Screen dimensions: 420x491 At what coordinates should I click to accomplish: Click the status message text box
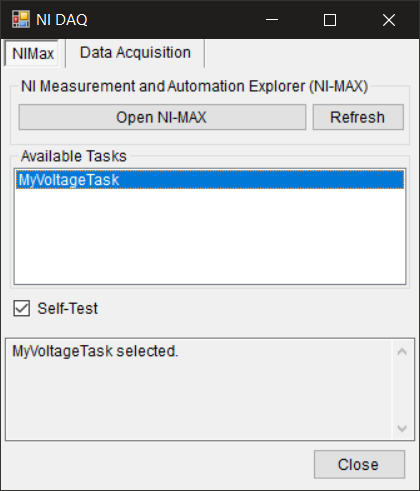click(x=198, y=389)
